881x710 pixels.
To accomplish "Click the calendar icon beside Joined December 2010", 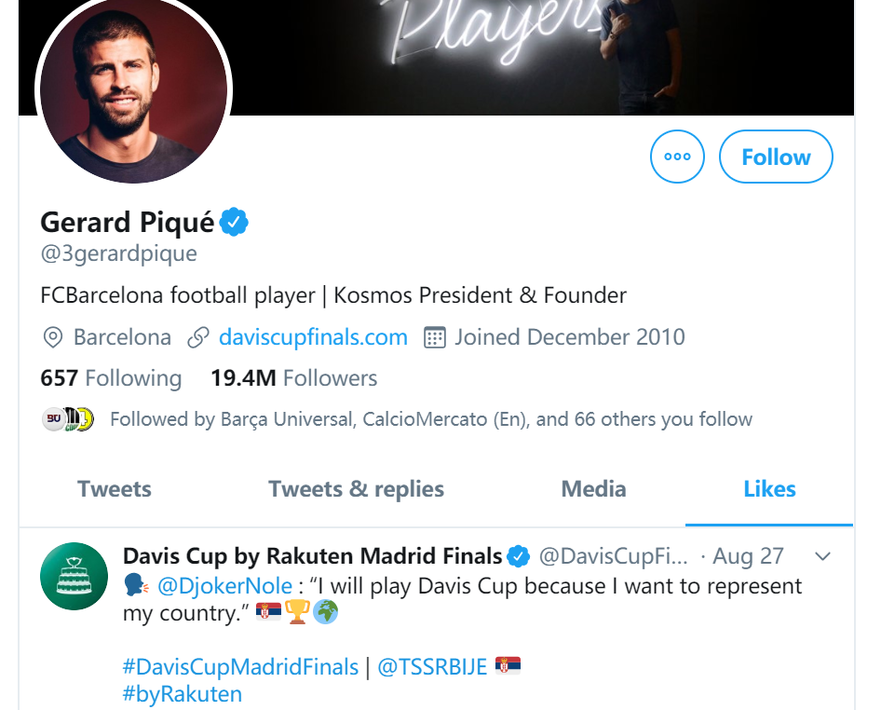I will pos(434,338).
